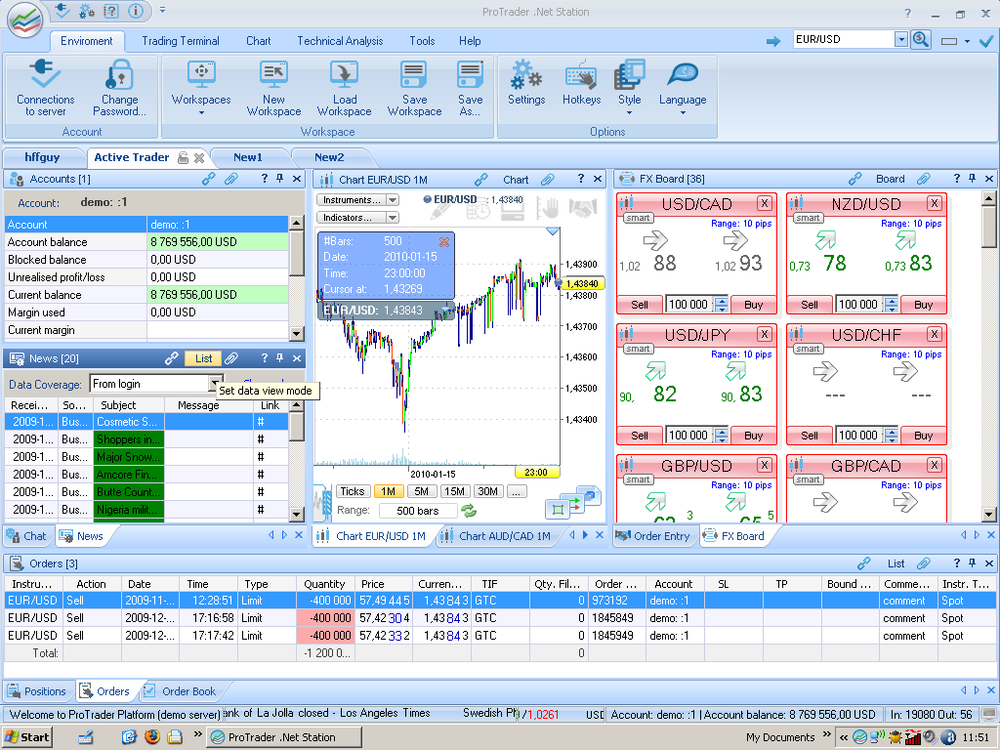The height and width of the screenshot is (750, 1000).
Task: Click refresh icon next to 500 bars
Action: coord(469,510)
